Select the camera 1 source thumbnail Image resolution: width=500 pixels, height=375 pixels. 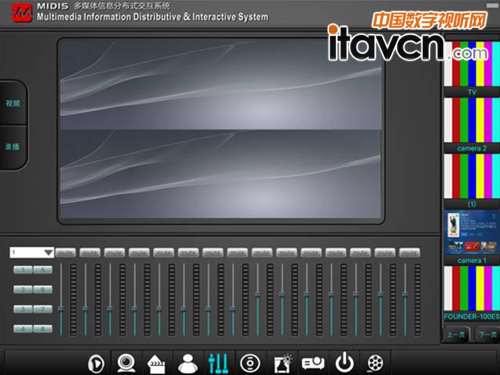pyautogui.click(x=472, y=237)
